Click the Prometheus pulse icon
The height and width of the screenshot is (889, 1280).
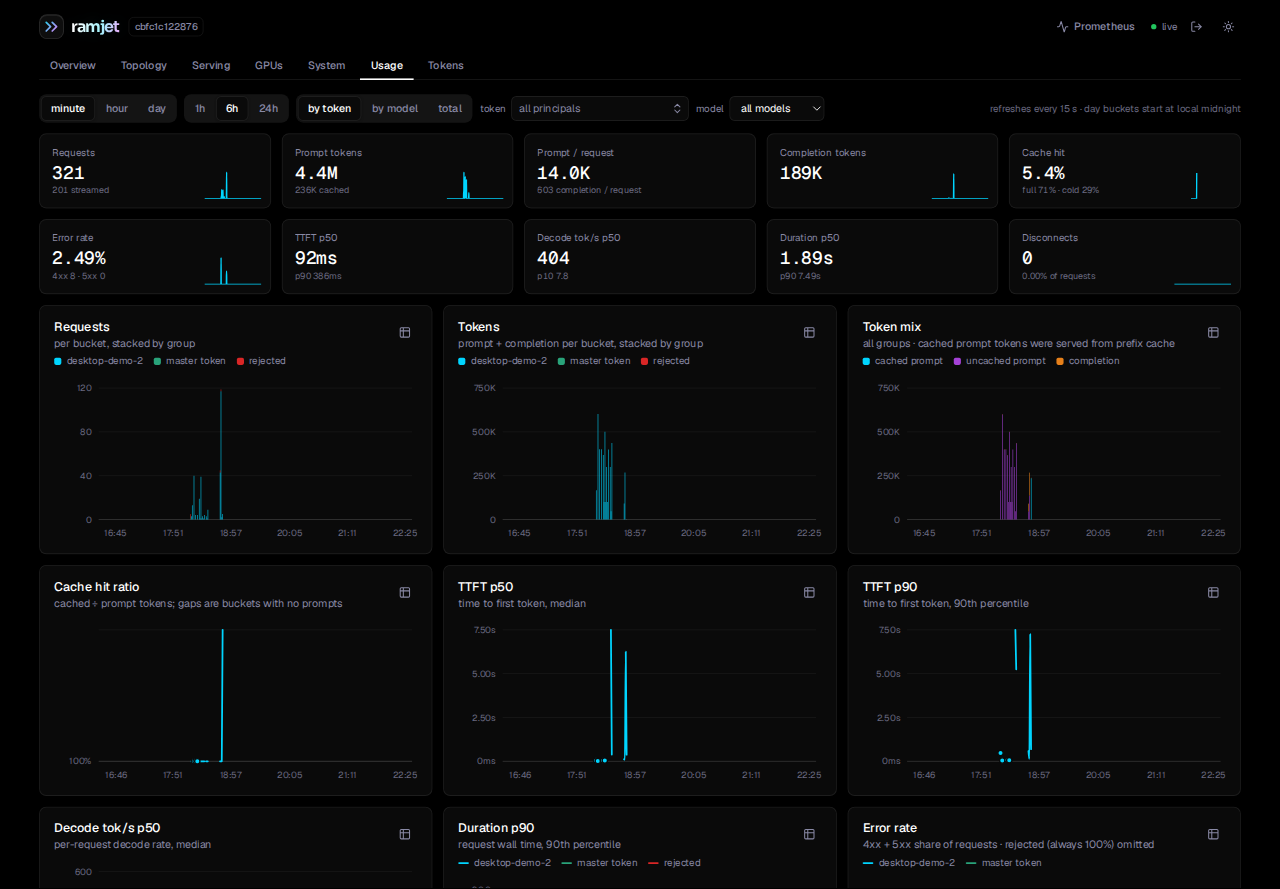[x=1062, y=27]
